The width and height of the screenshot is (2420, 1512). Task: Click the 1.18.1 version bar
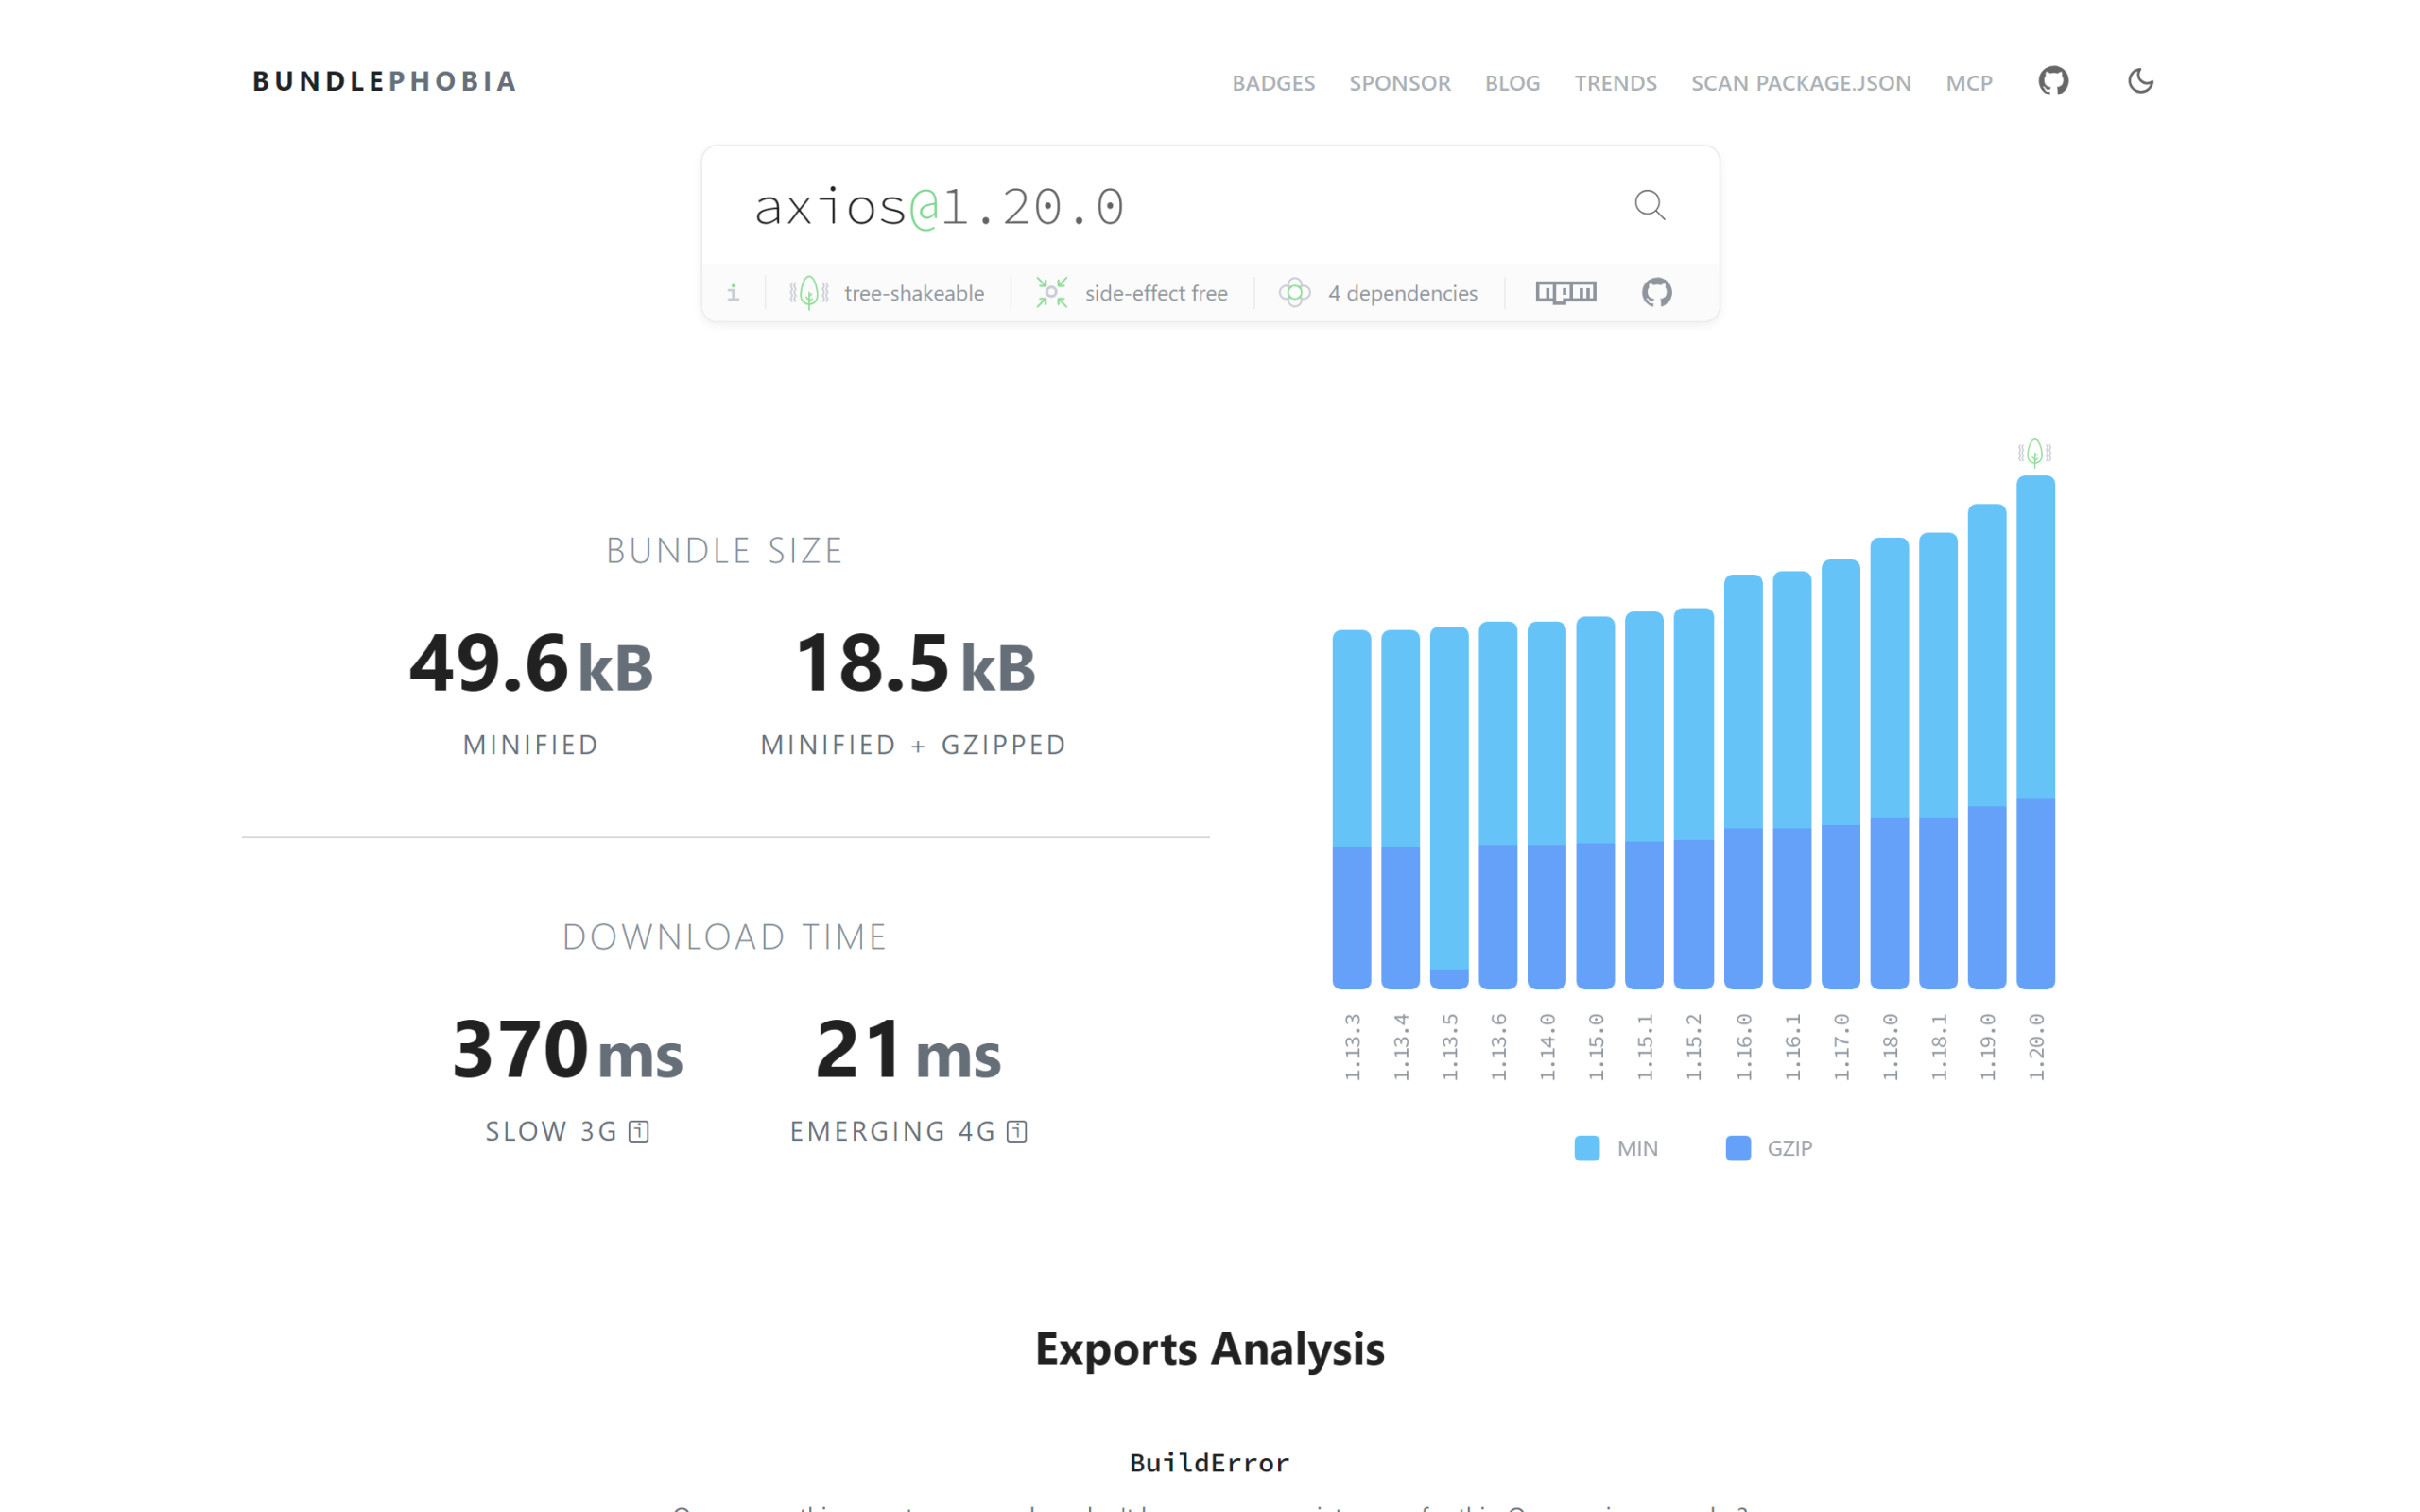click(x=1938, y=761)
